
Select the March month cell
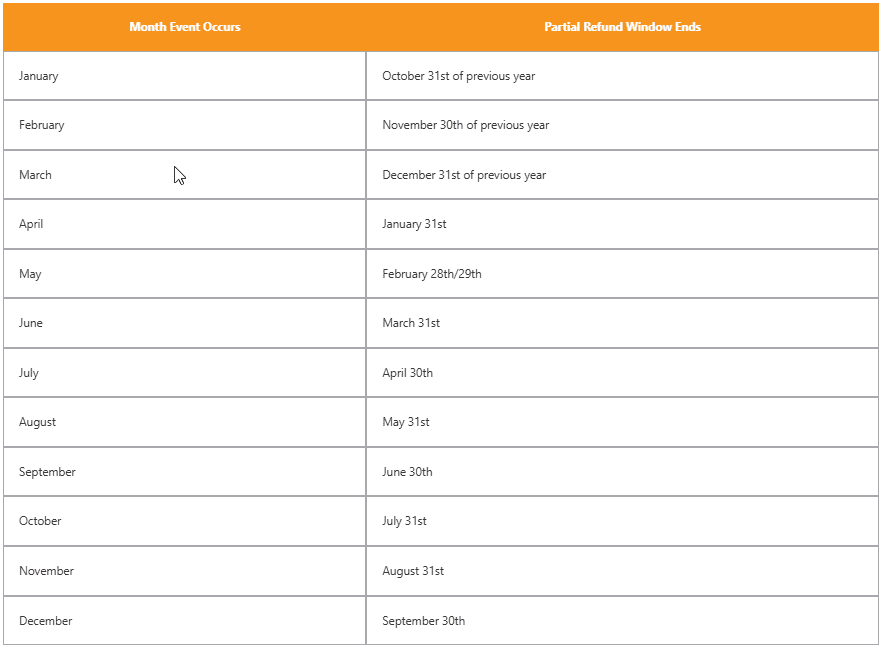tap(184, 175)
